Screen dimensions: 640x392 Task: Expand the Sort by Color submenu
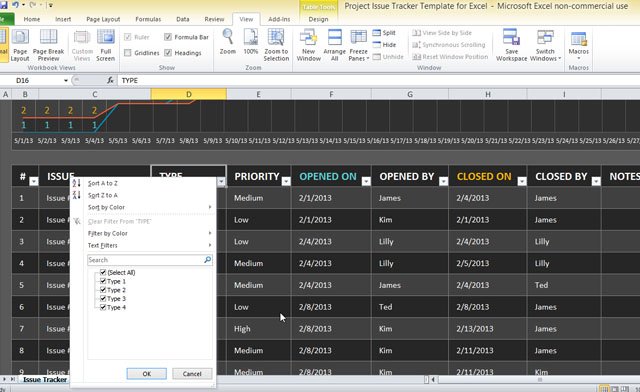[143, 207]
